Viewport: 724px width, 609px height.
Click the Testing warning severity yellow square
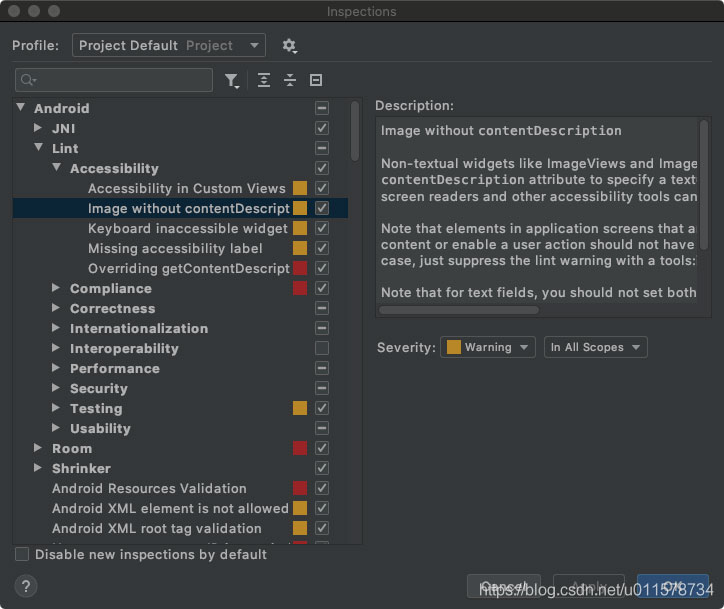click(300, 408)
